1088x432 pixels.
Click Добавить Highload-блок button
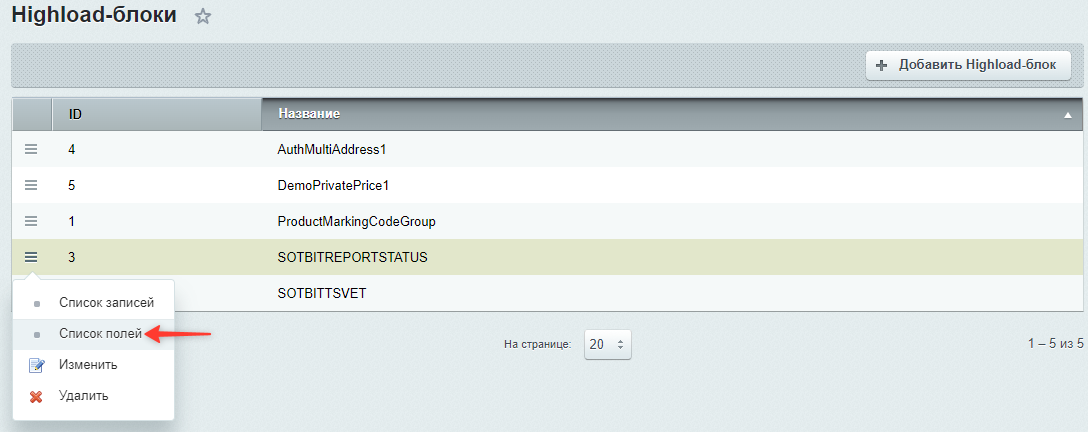click(968, 65)
